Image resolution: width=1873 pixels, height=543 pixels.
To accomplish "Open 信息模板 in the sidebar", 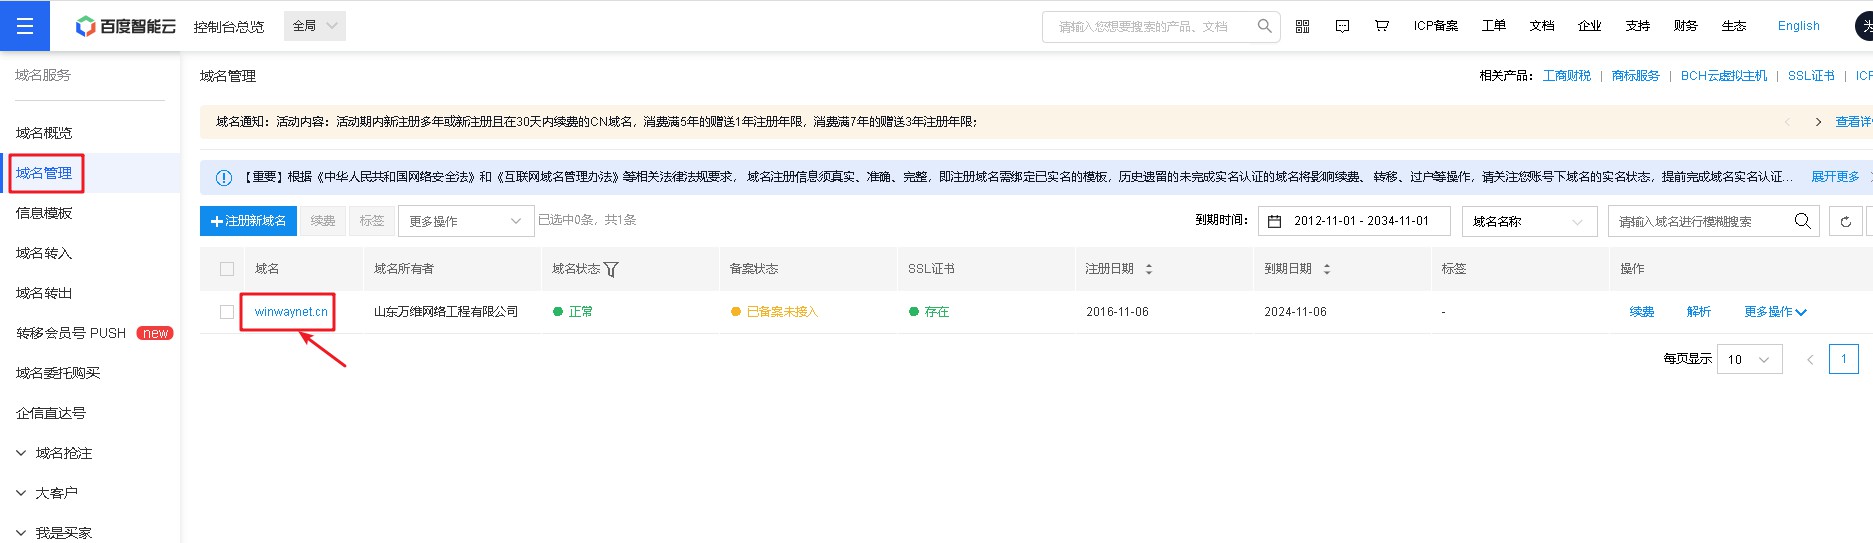I will tap(44, 213).
